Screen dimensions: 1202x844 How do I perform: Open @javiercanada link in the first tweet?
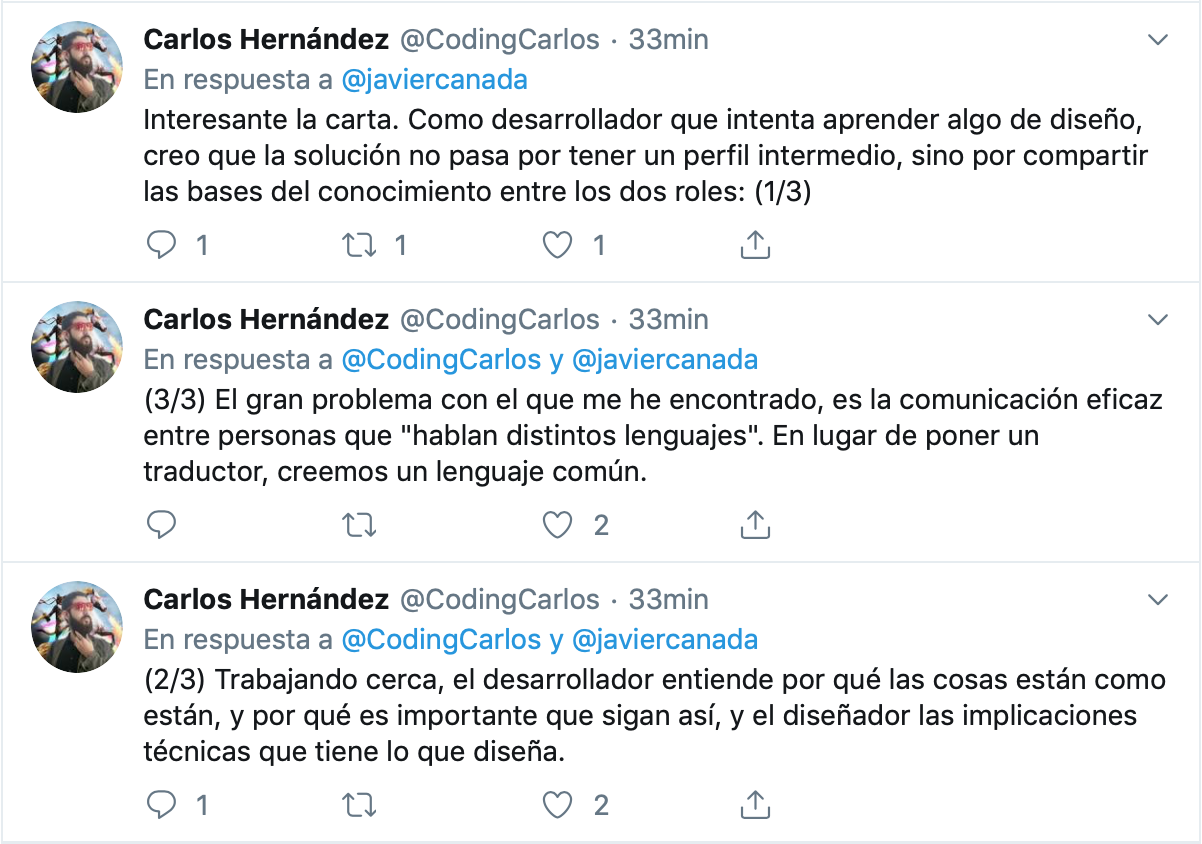click(x=434, y=79)
